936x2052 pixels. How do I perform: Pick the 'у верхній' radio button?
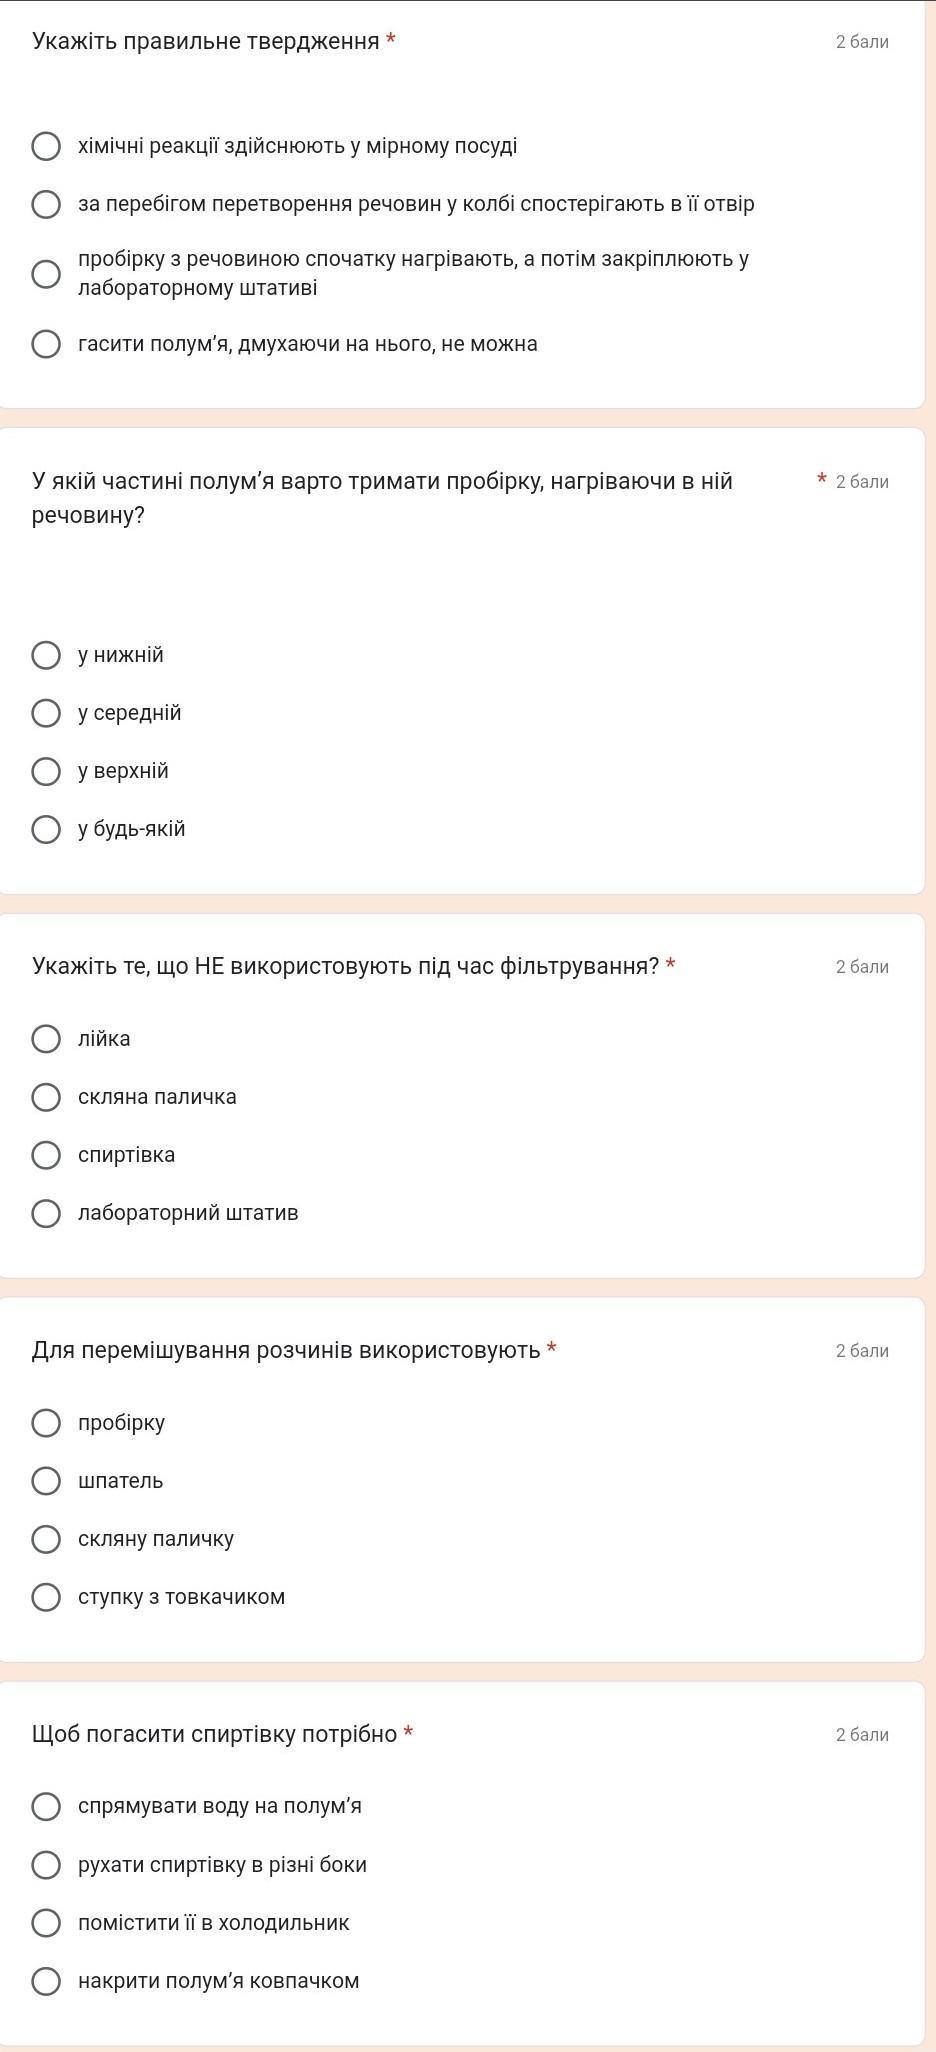point(46,771)
